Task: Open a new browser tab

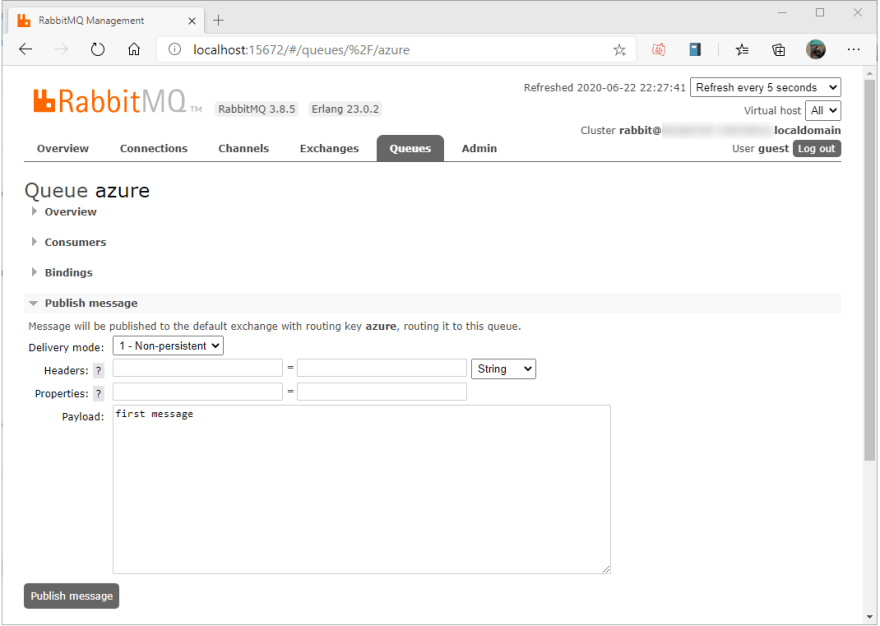Action: (218, 20)
